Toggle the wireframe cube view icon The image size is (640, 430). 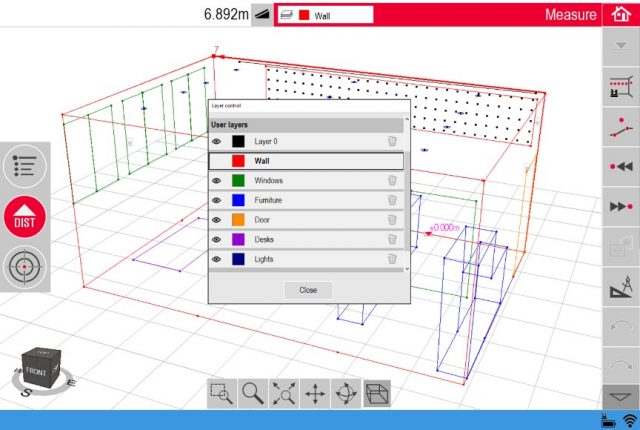click(x=377, y=394)
